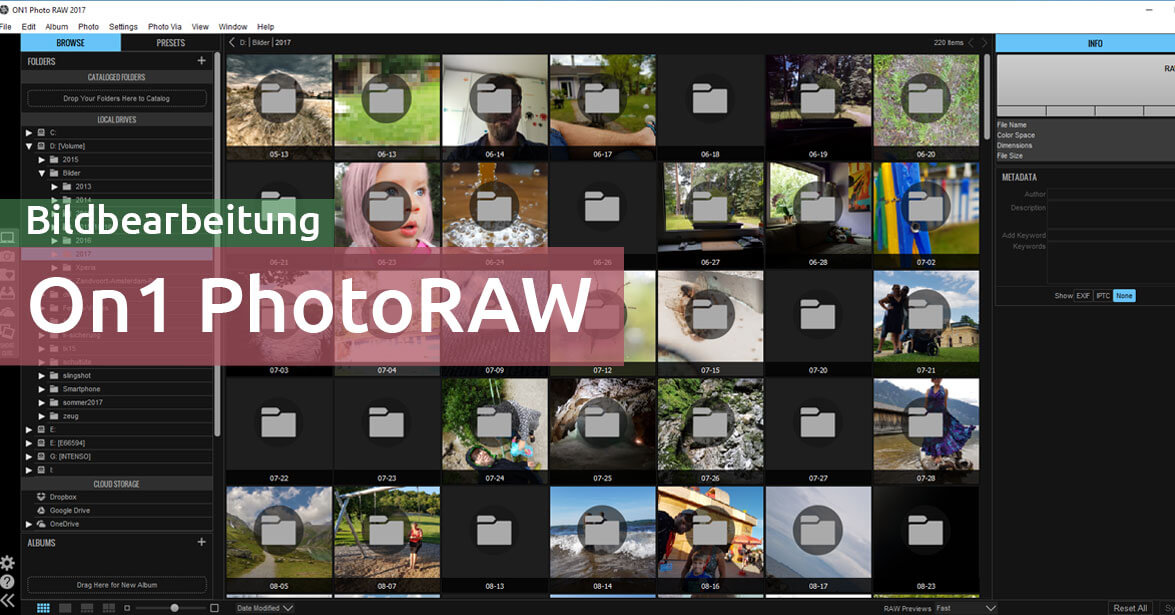Click Drag Here for New Album area

click(x=116, y=585)
